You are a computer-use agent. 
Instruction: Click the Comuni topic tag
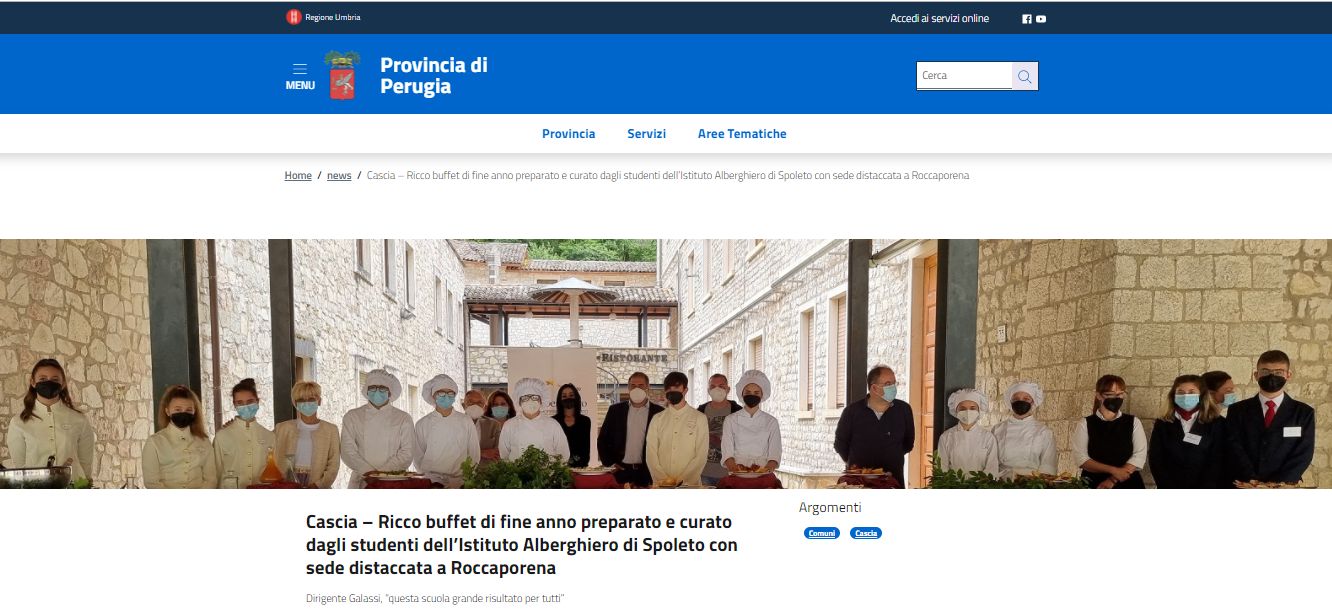tap(822, 533)
